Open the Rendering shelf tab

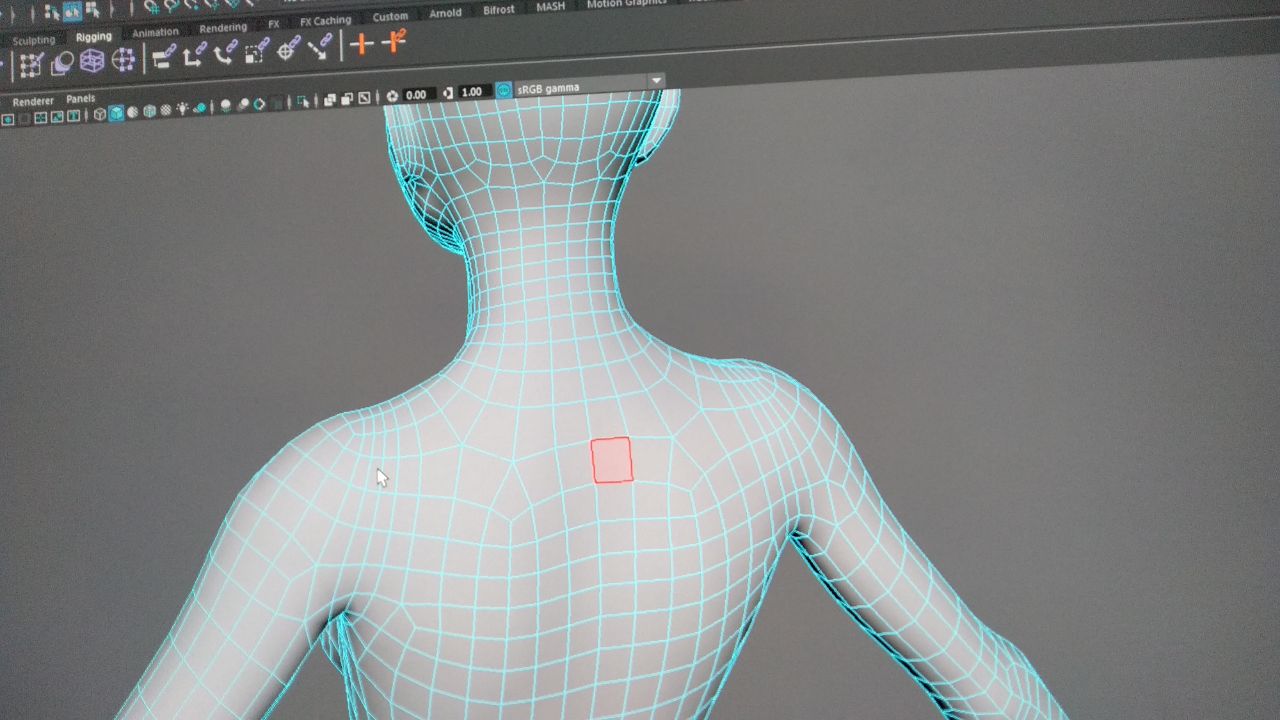point(223,28)
